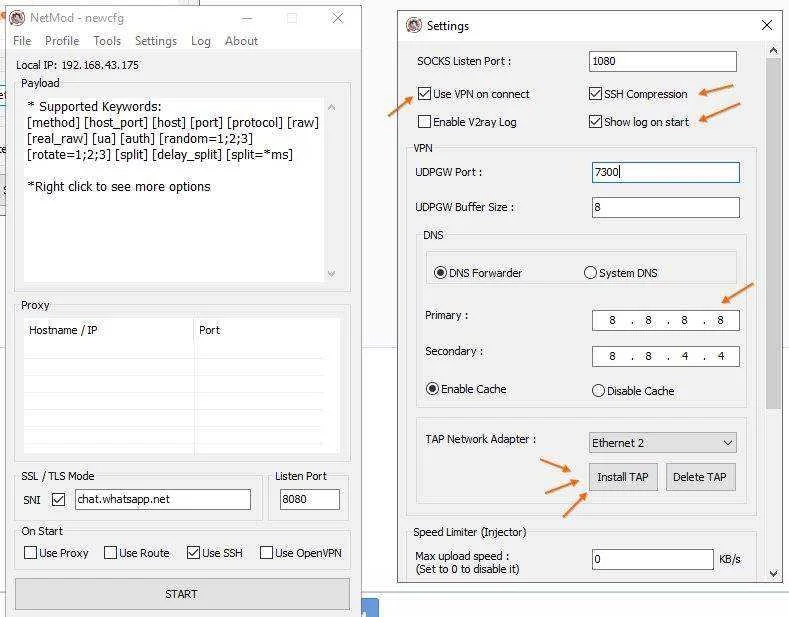
Task: Click the Settings window scrollbar thumb
Action: pyautogui.click(x=773, y=234)
